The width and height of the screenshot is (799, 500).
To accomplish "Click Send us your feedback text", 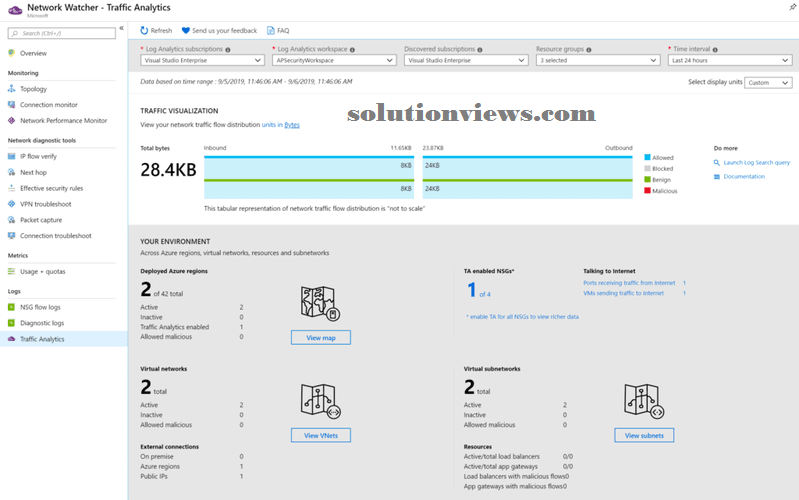I will pyautogui.click(x=225, y=31).
